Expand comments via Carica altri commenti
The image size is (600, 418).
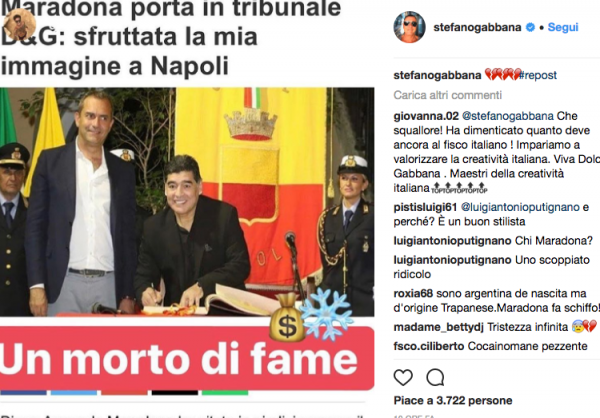[448, 95]
